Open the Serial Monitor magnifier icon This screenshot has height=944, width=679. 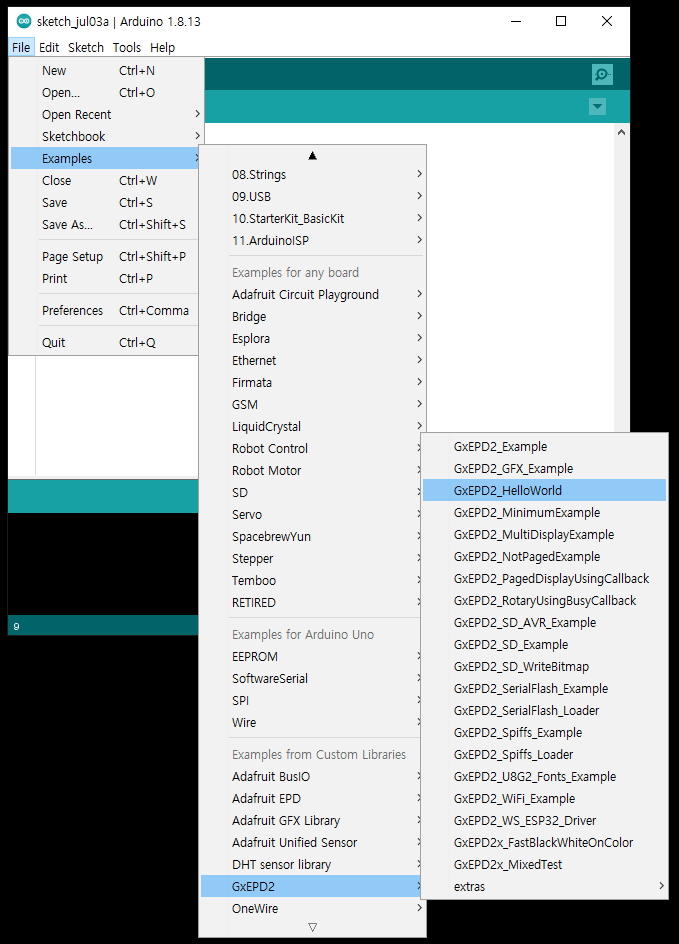(x=602, y=75)
